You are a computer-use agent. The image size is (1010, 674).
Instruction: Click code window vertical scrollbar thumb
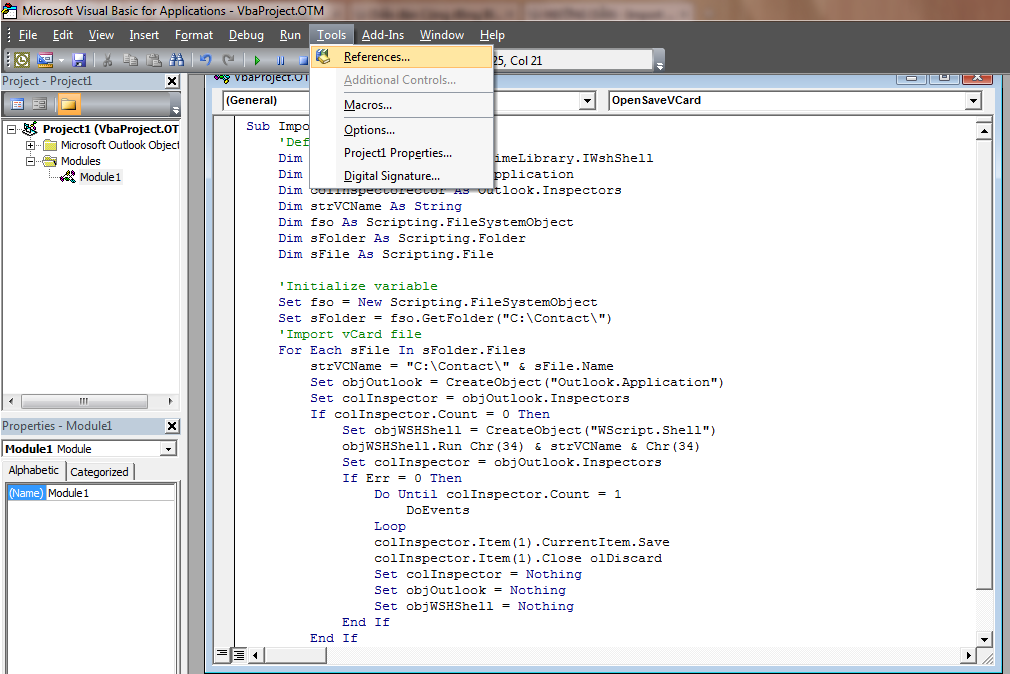tap(984, 365)
